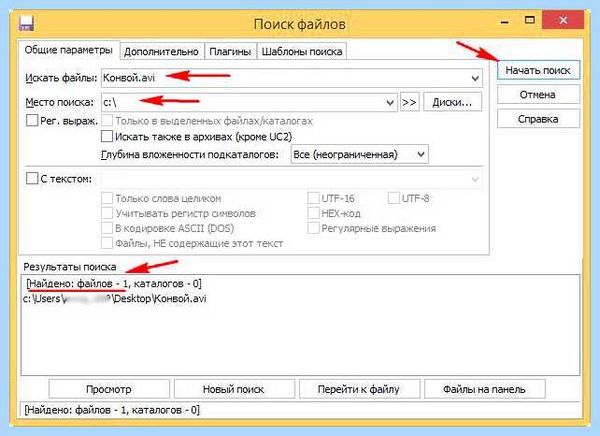600x436 pixels.
Task: Maximize the Поиск файлов window
Action: click(x=530, y=20)
